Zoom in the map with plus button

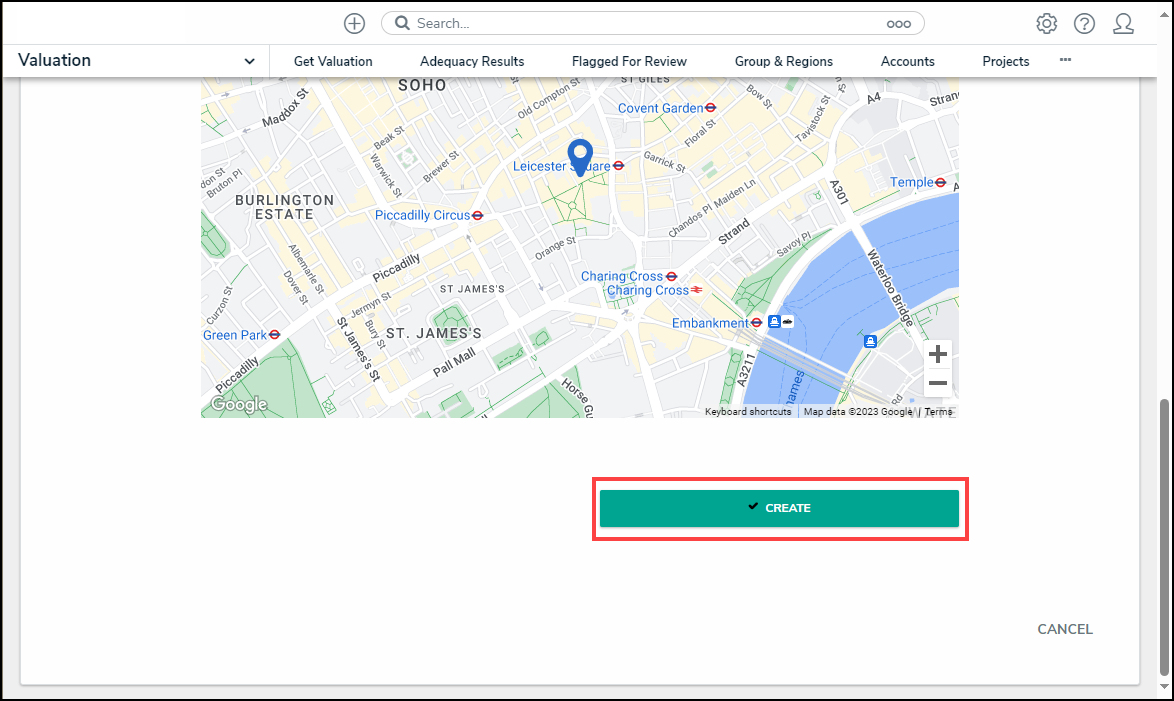(x=937, y=354)
